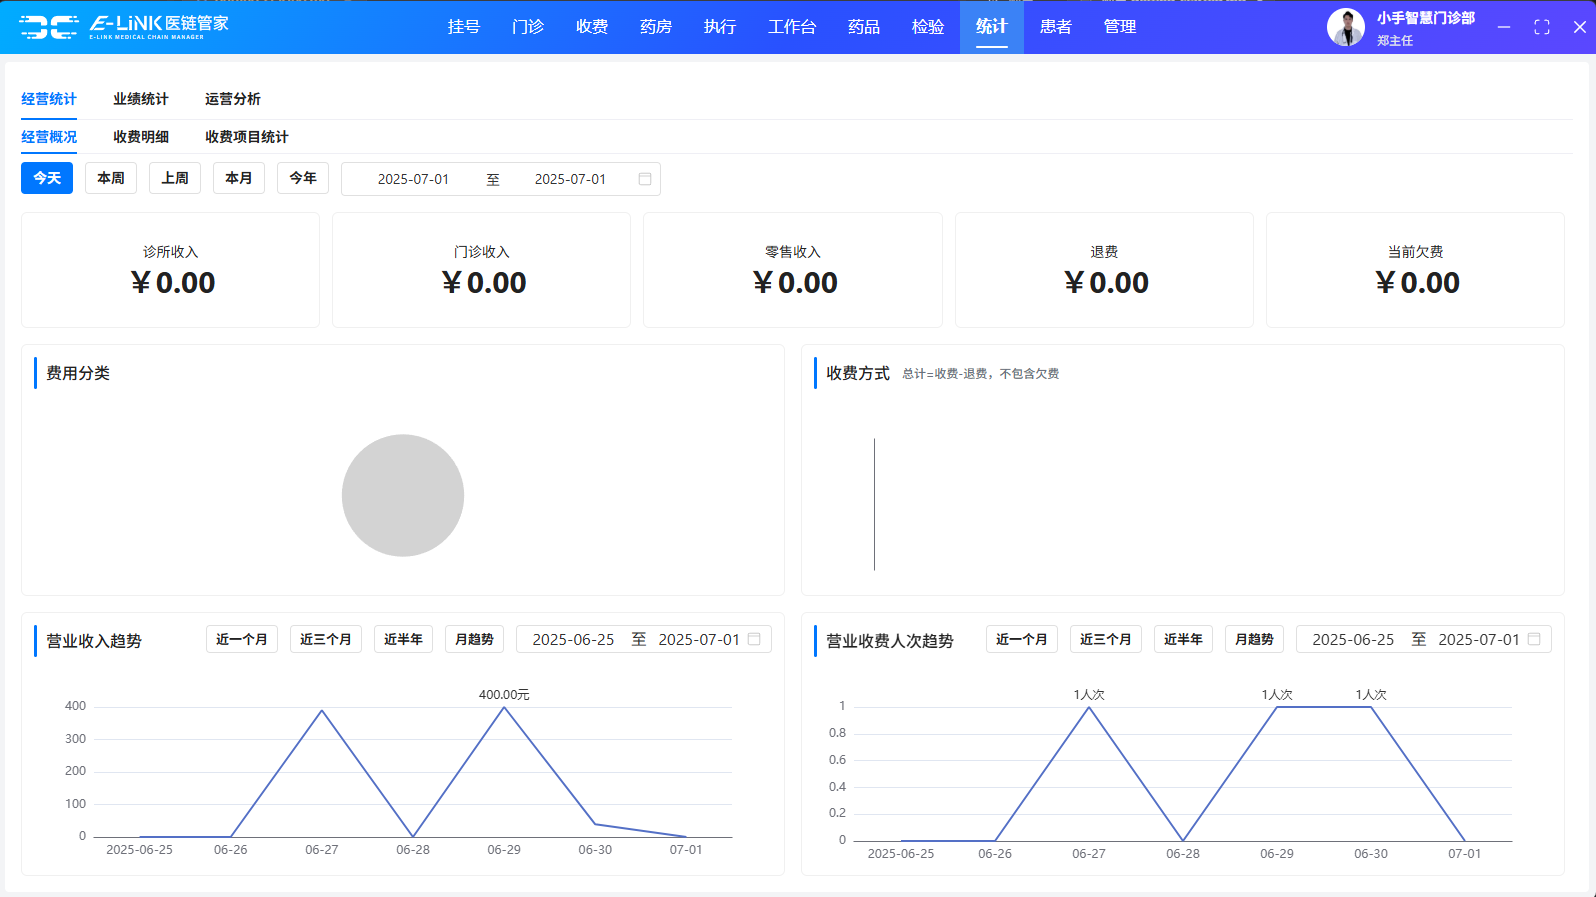Open calendar icon in top date range
This screenshot has height=897, width=1596.
click(645, 179)
